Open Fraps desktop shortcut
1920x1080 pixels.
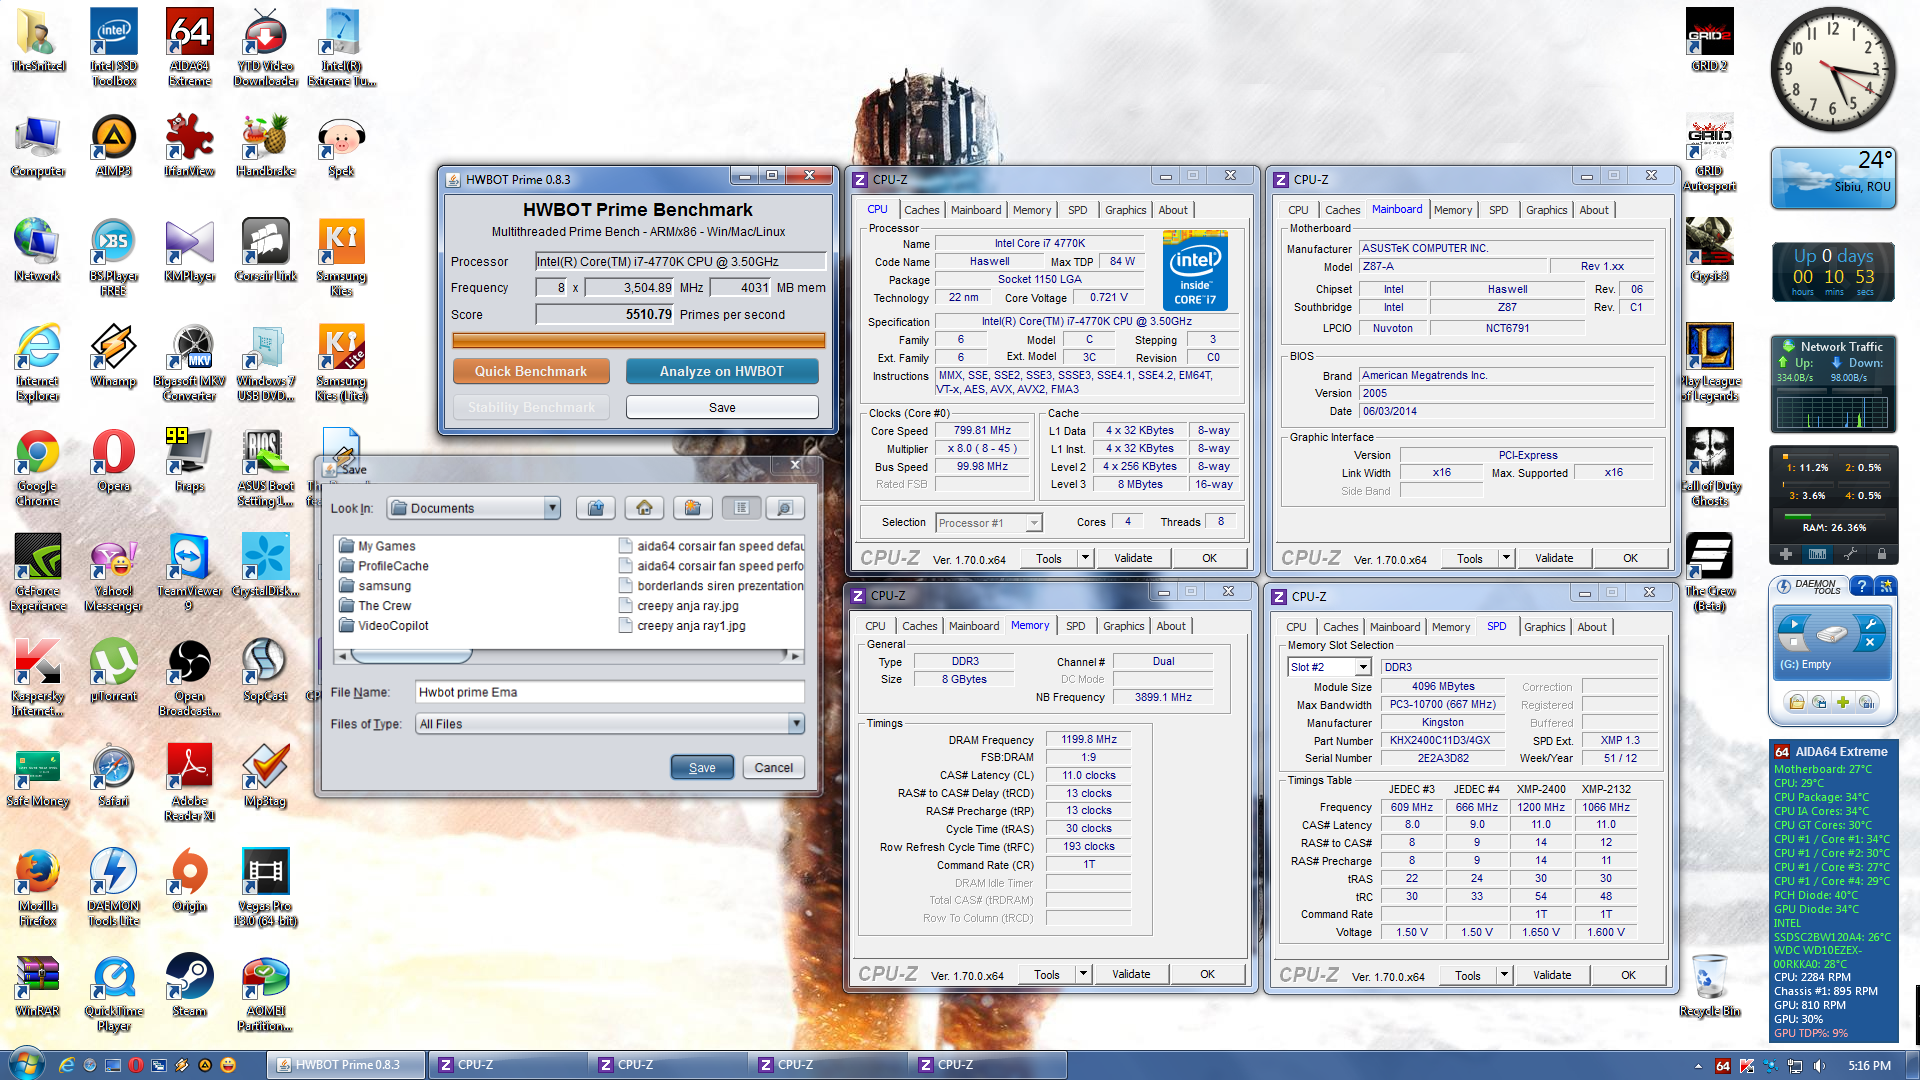pyautogui.click(x=189, y=460)
